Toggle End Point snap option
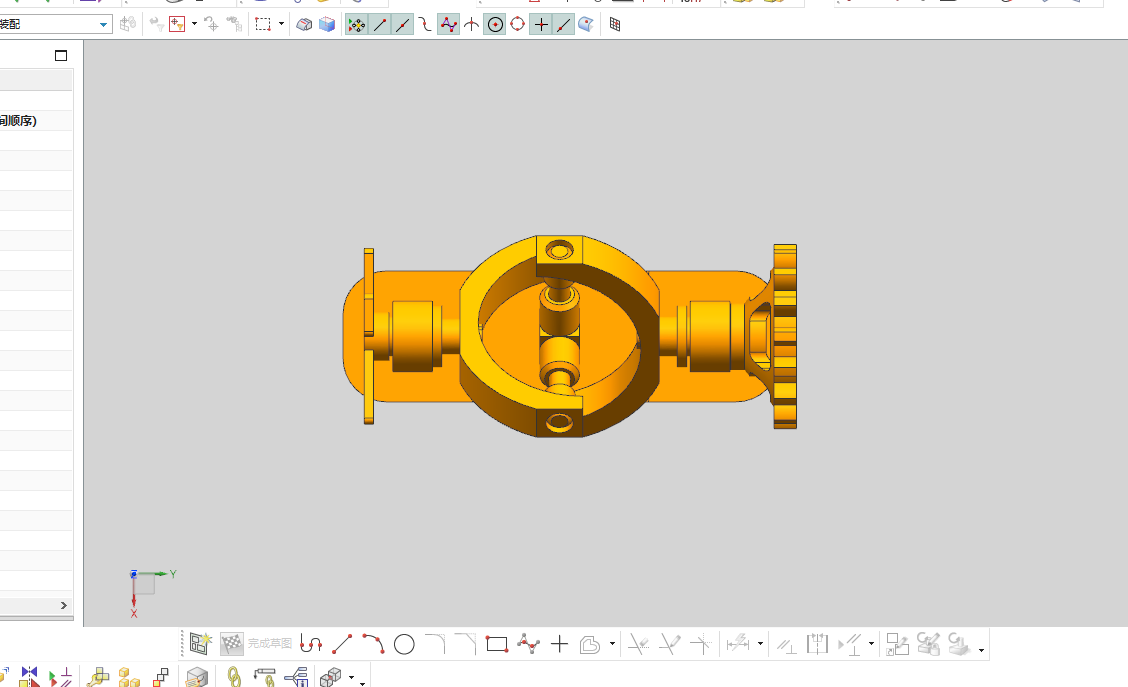This screenshot has height=687, width=1128. (x=380, y=25)
